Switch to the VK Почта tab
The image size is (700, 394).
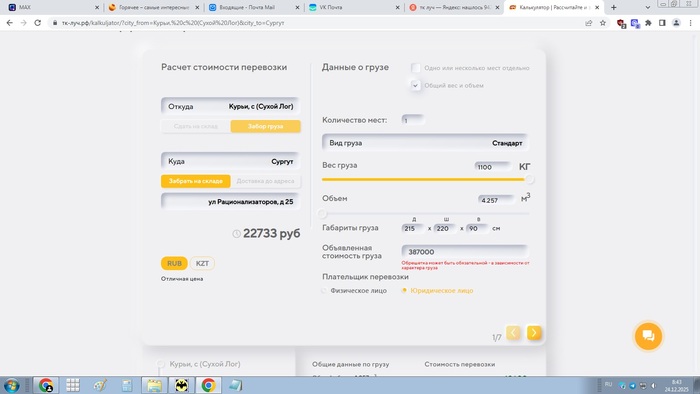354,8
